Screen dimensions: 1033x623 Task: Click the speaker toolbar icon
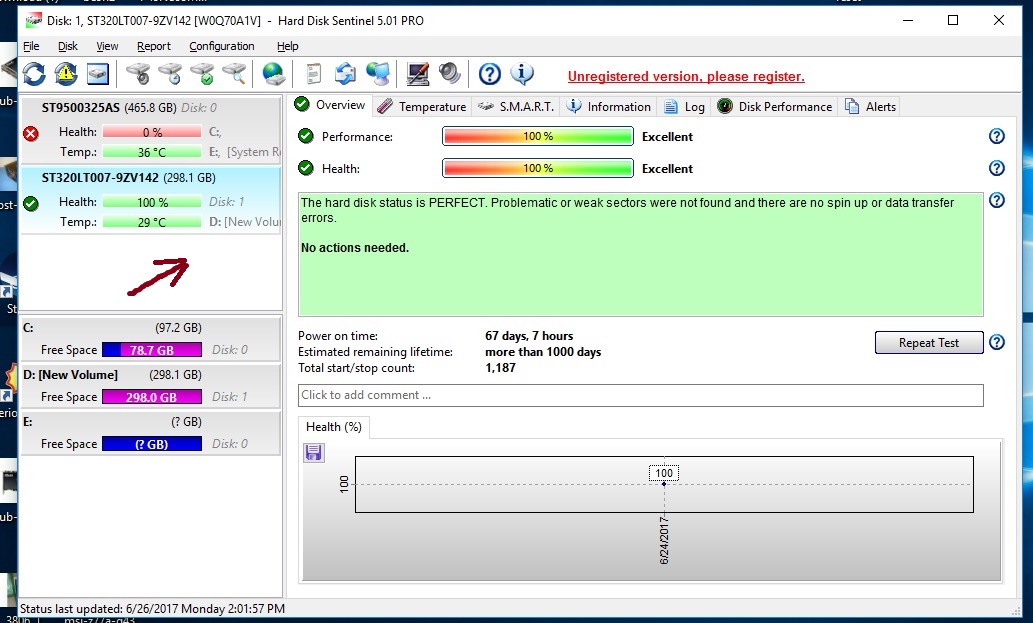(x=450, y=74)
